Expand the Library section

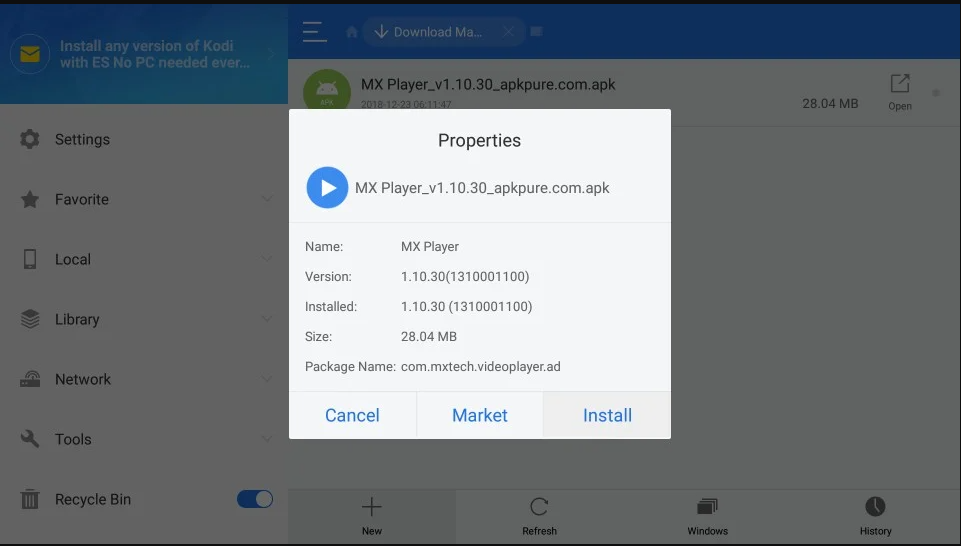pos(266,319)
